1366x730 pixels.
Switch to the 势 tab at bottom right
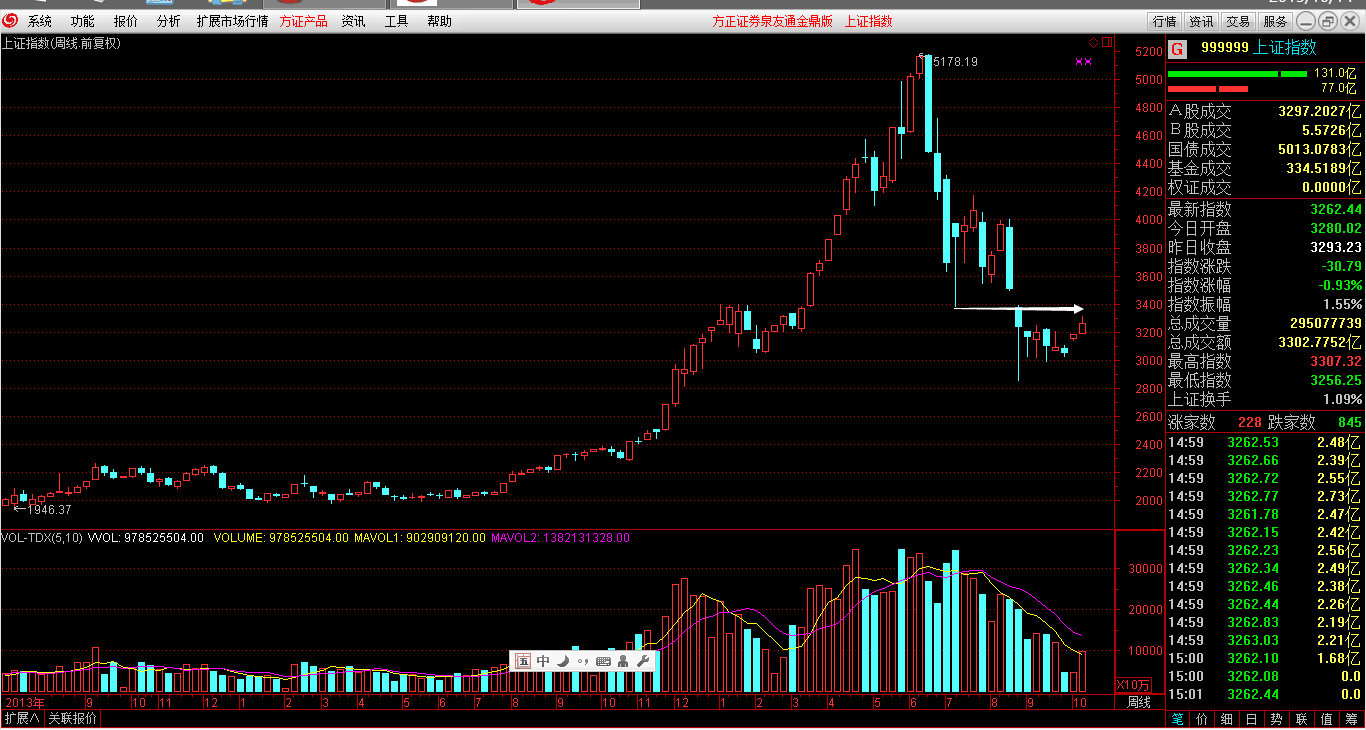point(1276,719)
